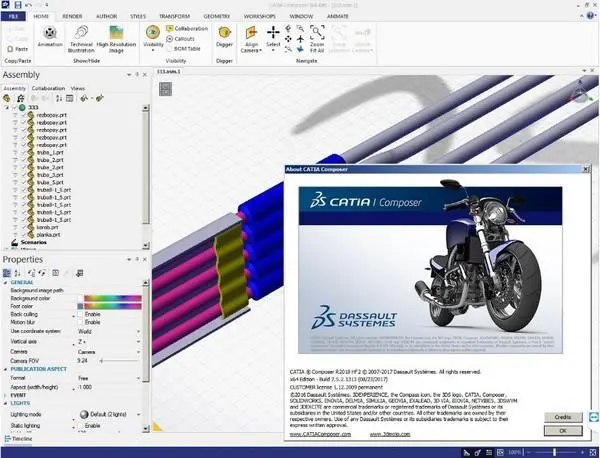Open the Vertical axis dropdown
600x458 pixels.
pos(109,341)
